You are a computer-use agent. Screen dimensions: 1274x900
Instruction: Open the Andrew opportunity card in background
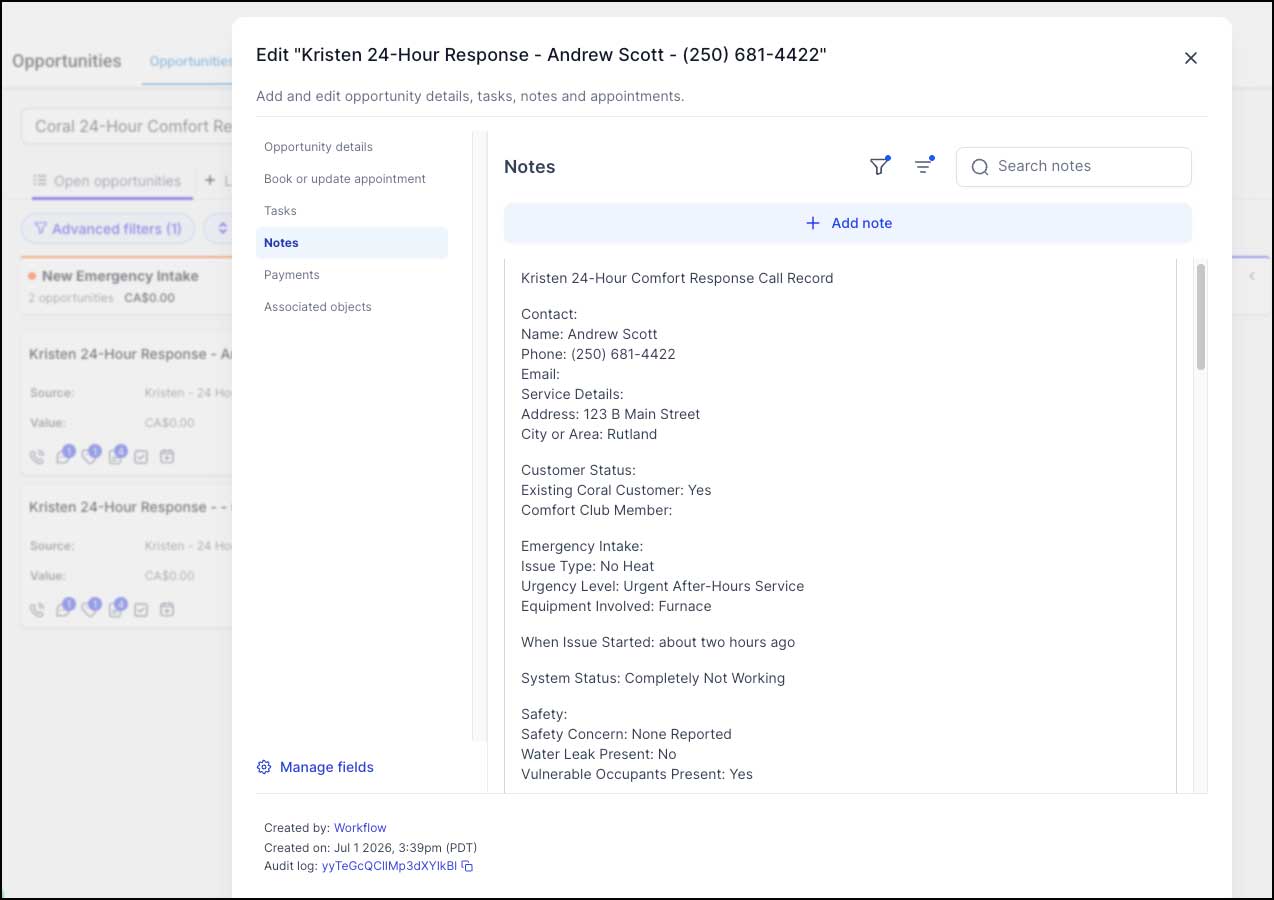click(x=127, y=405)
